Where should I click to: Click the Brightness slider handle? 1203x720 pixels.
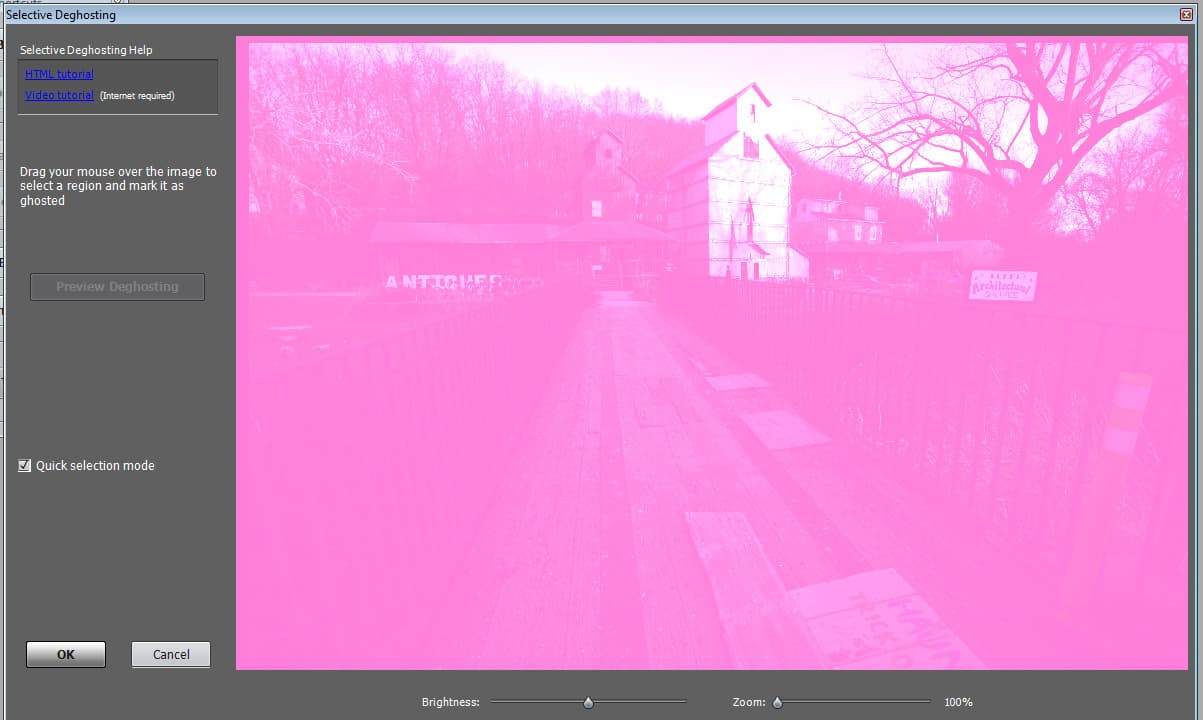coord(588,702)
